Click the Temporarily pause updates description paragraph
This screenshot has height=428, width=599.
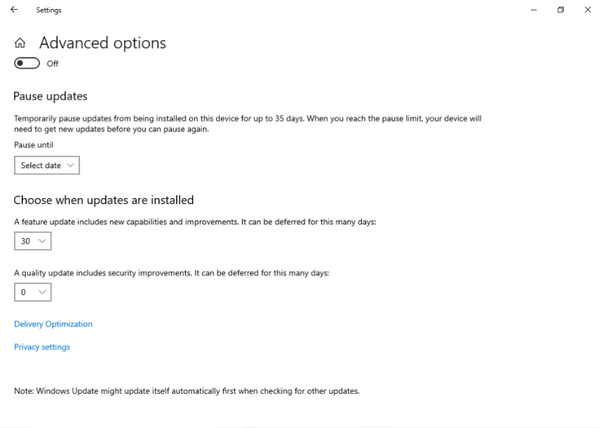[x=248, y=124]
